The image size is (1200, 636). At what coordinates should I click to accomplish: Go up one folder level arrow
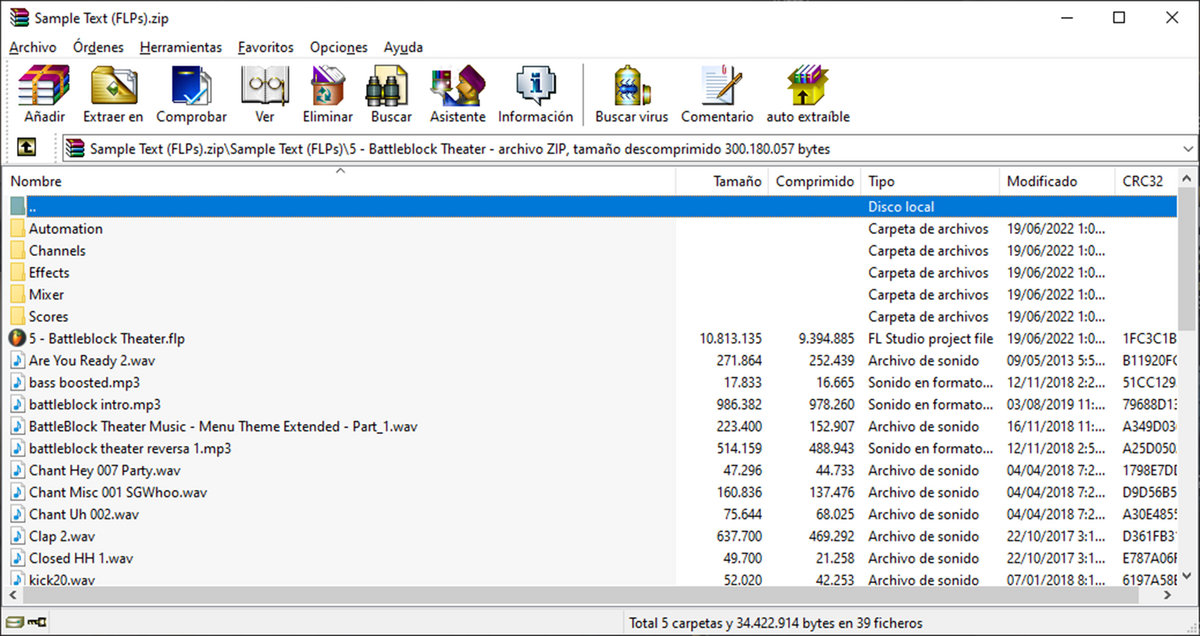point(26,148)
